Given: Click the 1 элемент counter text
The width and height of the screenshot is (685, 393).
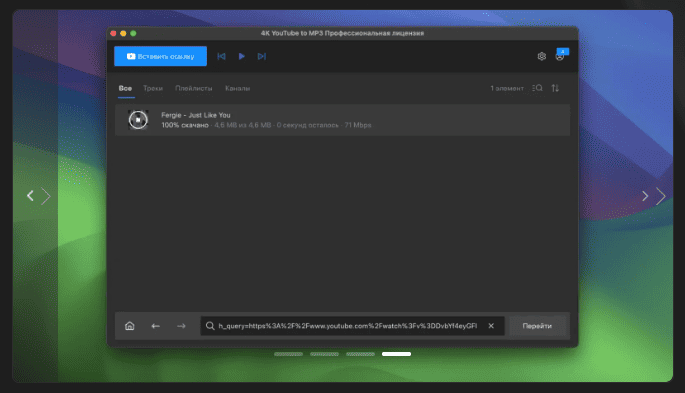Looking at the screenshot, I should pos(507,88).
